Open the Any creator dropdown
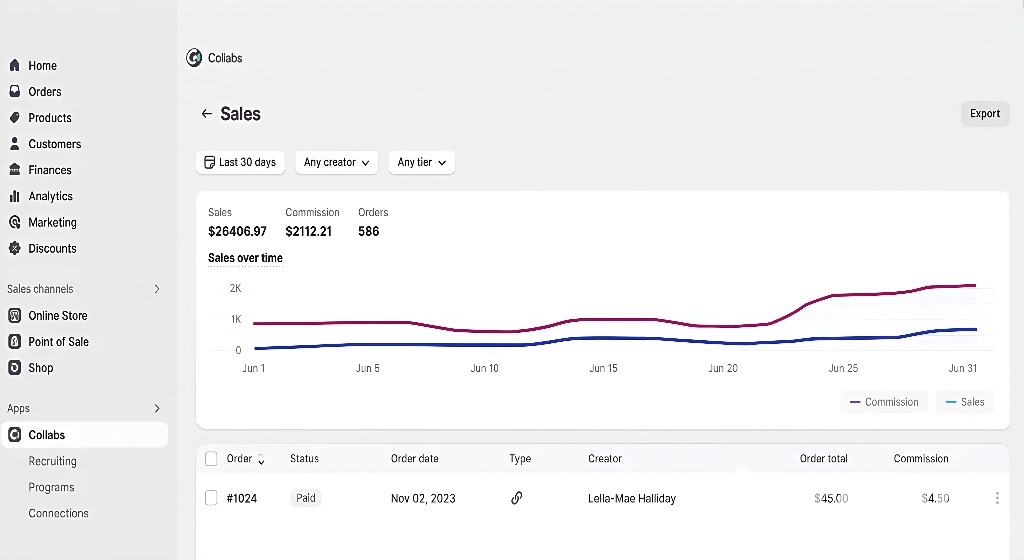This screenshot has height=560, width=1024. tap(336, 163)
